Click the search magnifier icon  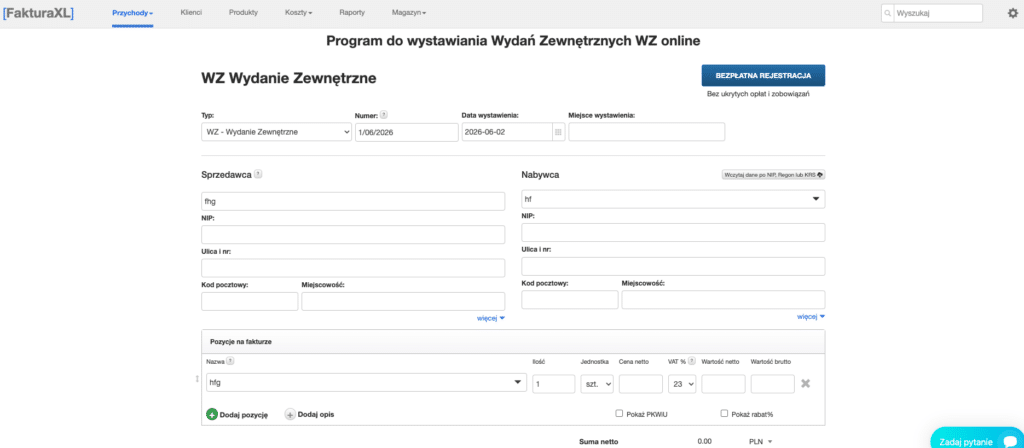click(887, 13)
